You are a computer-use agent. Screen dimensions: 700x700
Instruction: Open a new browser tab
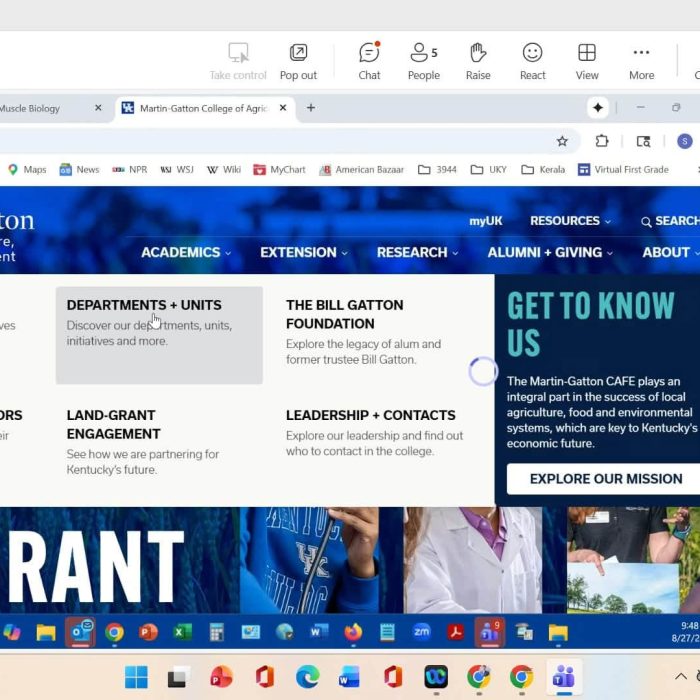311,108
